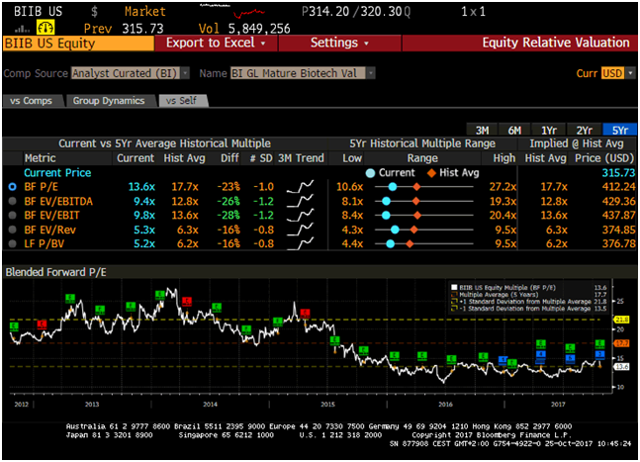Screen dimensions: 640x462
Task: Click the Blended Forward P/E chart title
Action: pyautogui.click(x=56, y=272)
